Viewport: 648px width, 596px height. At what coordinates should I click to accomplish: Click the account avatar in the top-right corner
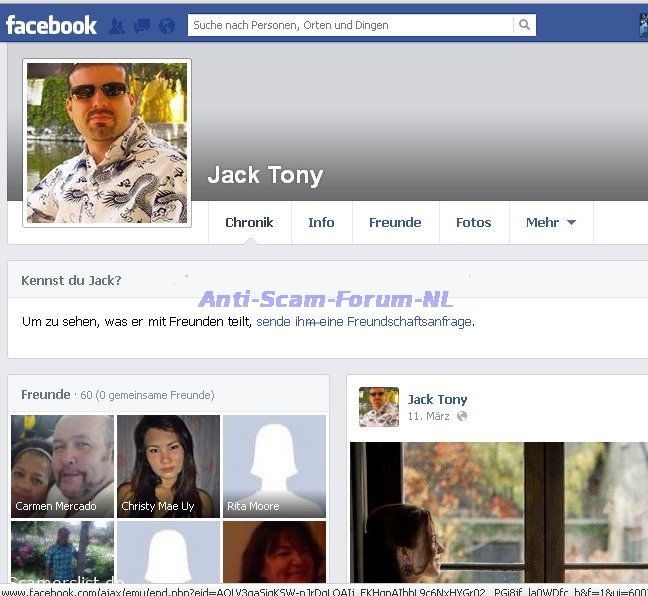point(643,26)
